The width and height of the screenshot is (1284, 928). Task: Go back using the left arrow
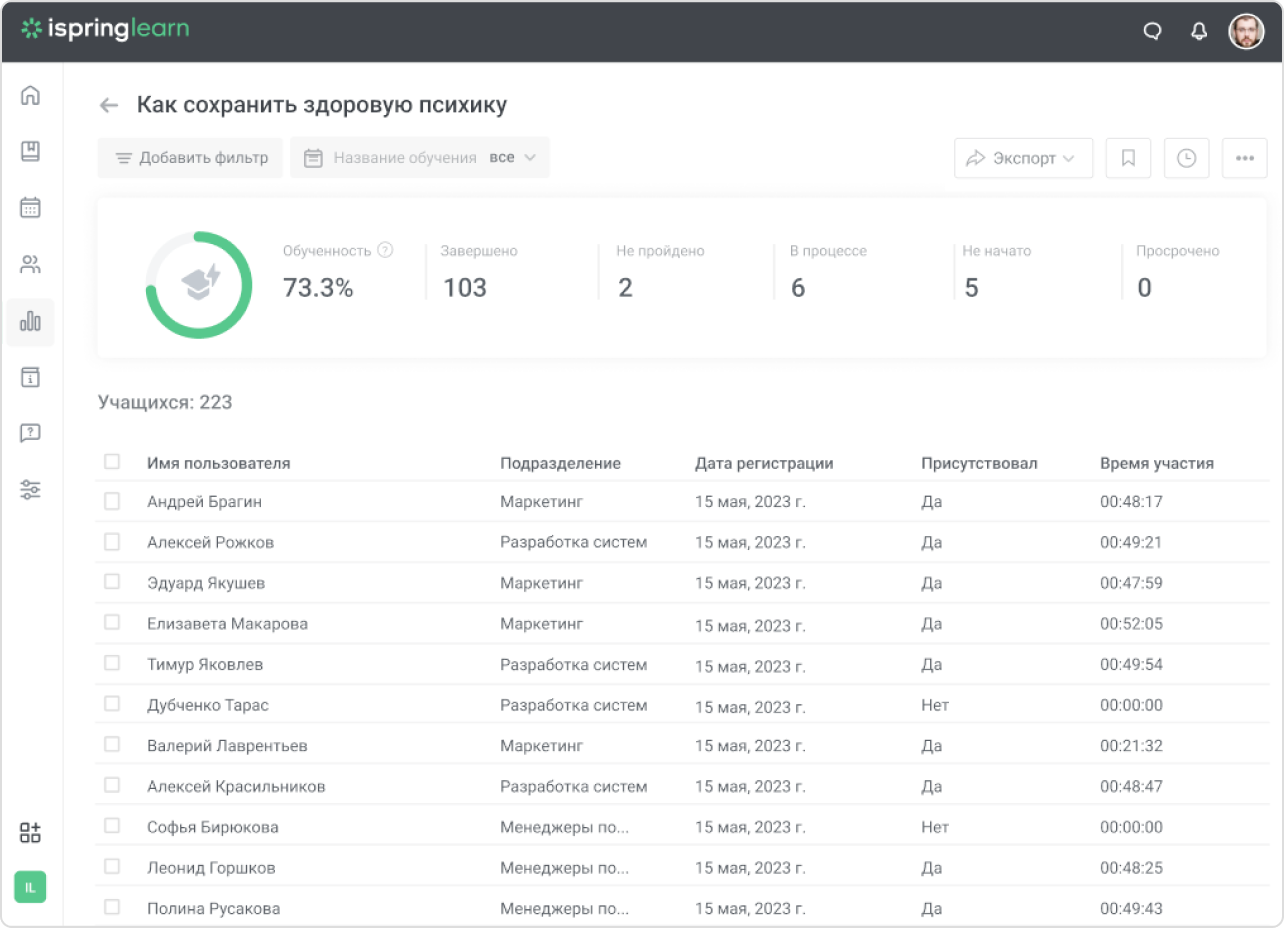(x=109, y=105)
